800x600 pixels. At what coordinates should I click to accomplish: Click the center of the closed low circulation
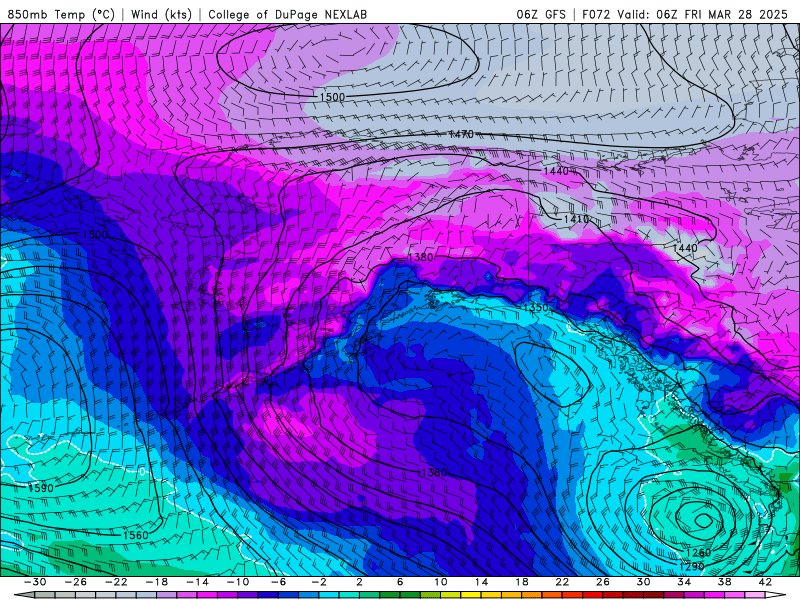[704, 520]
